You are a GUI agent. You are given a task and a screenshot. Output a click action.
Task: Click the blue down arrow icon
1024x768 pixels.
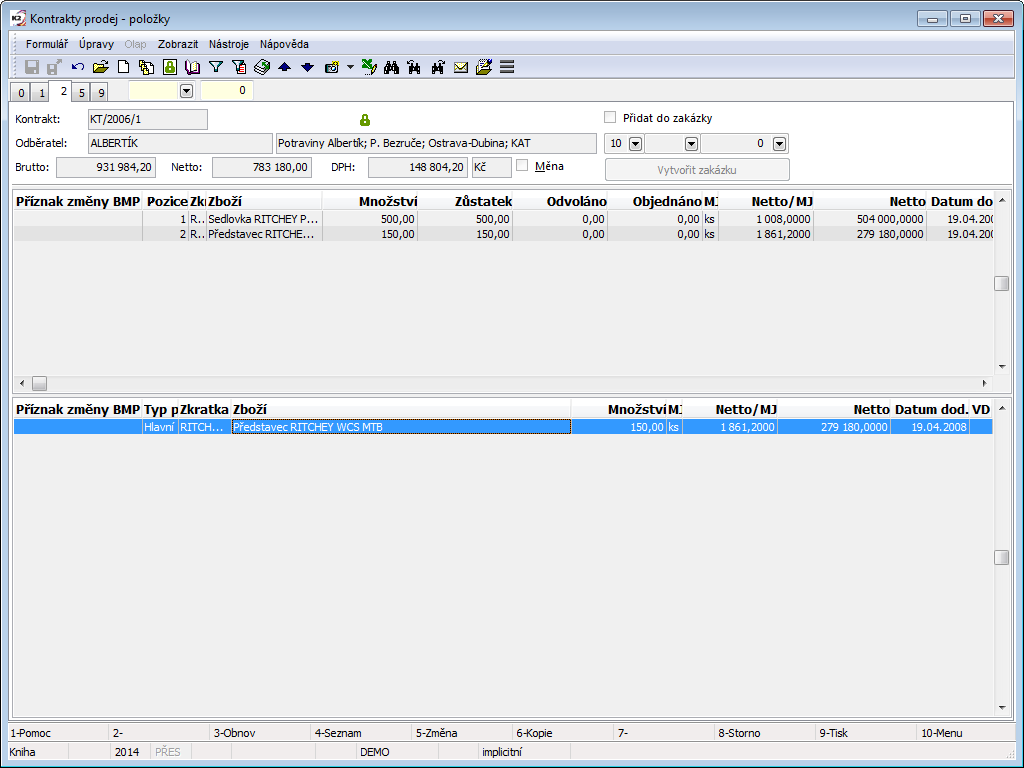[307, 67]
